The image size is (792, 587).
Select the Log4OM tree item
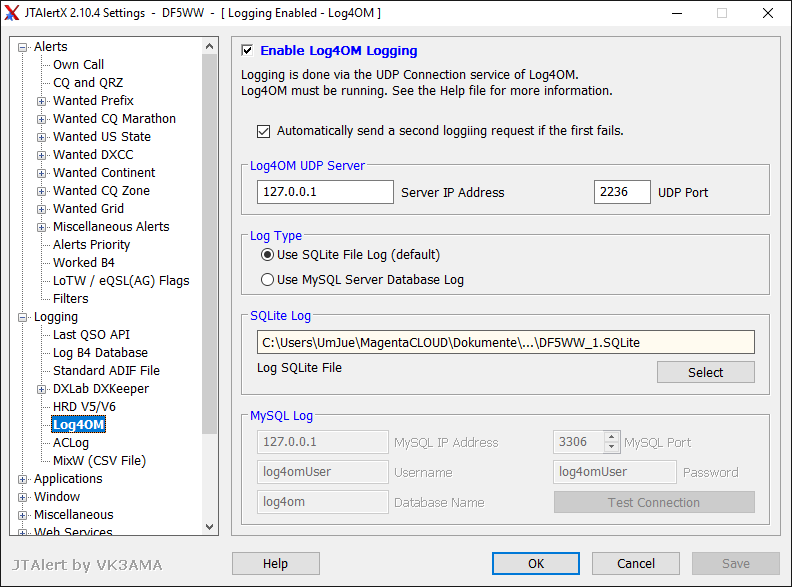point(79,425)
